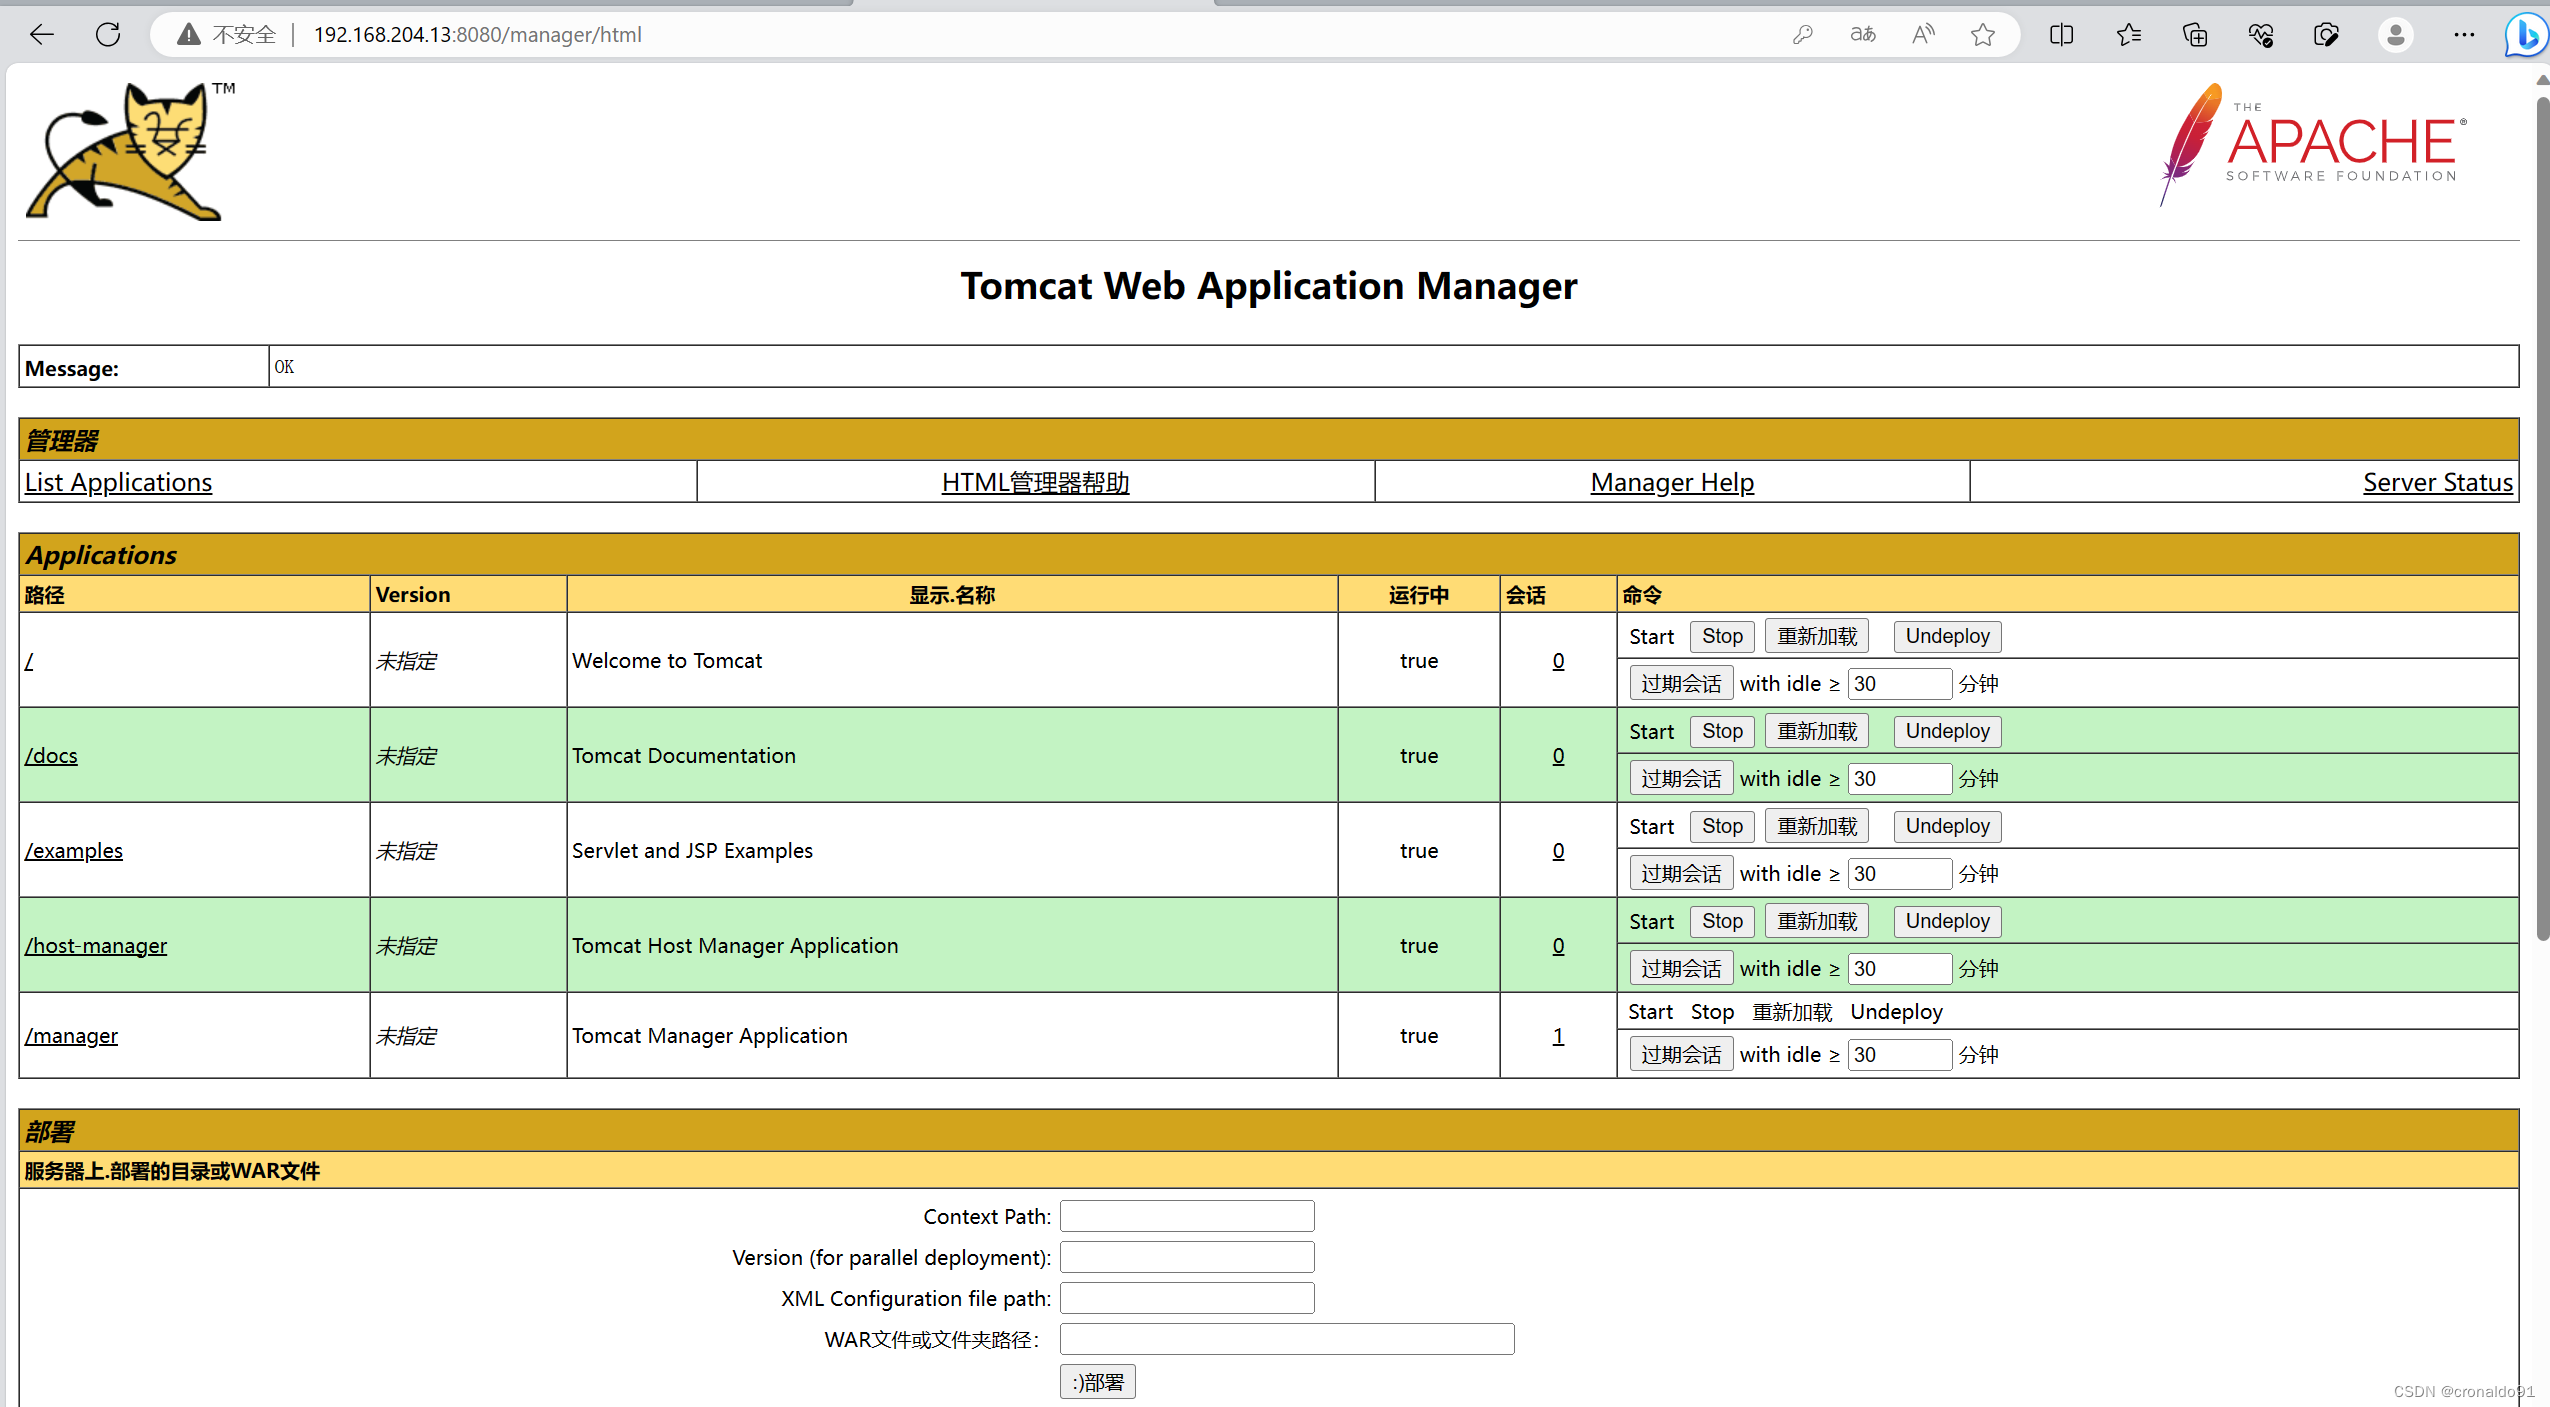Expire sessions (过期会话) for /docs
Image resolution: width=2550 pixels, height=1407 pixels.
[x=1681, y=779]
